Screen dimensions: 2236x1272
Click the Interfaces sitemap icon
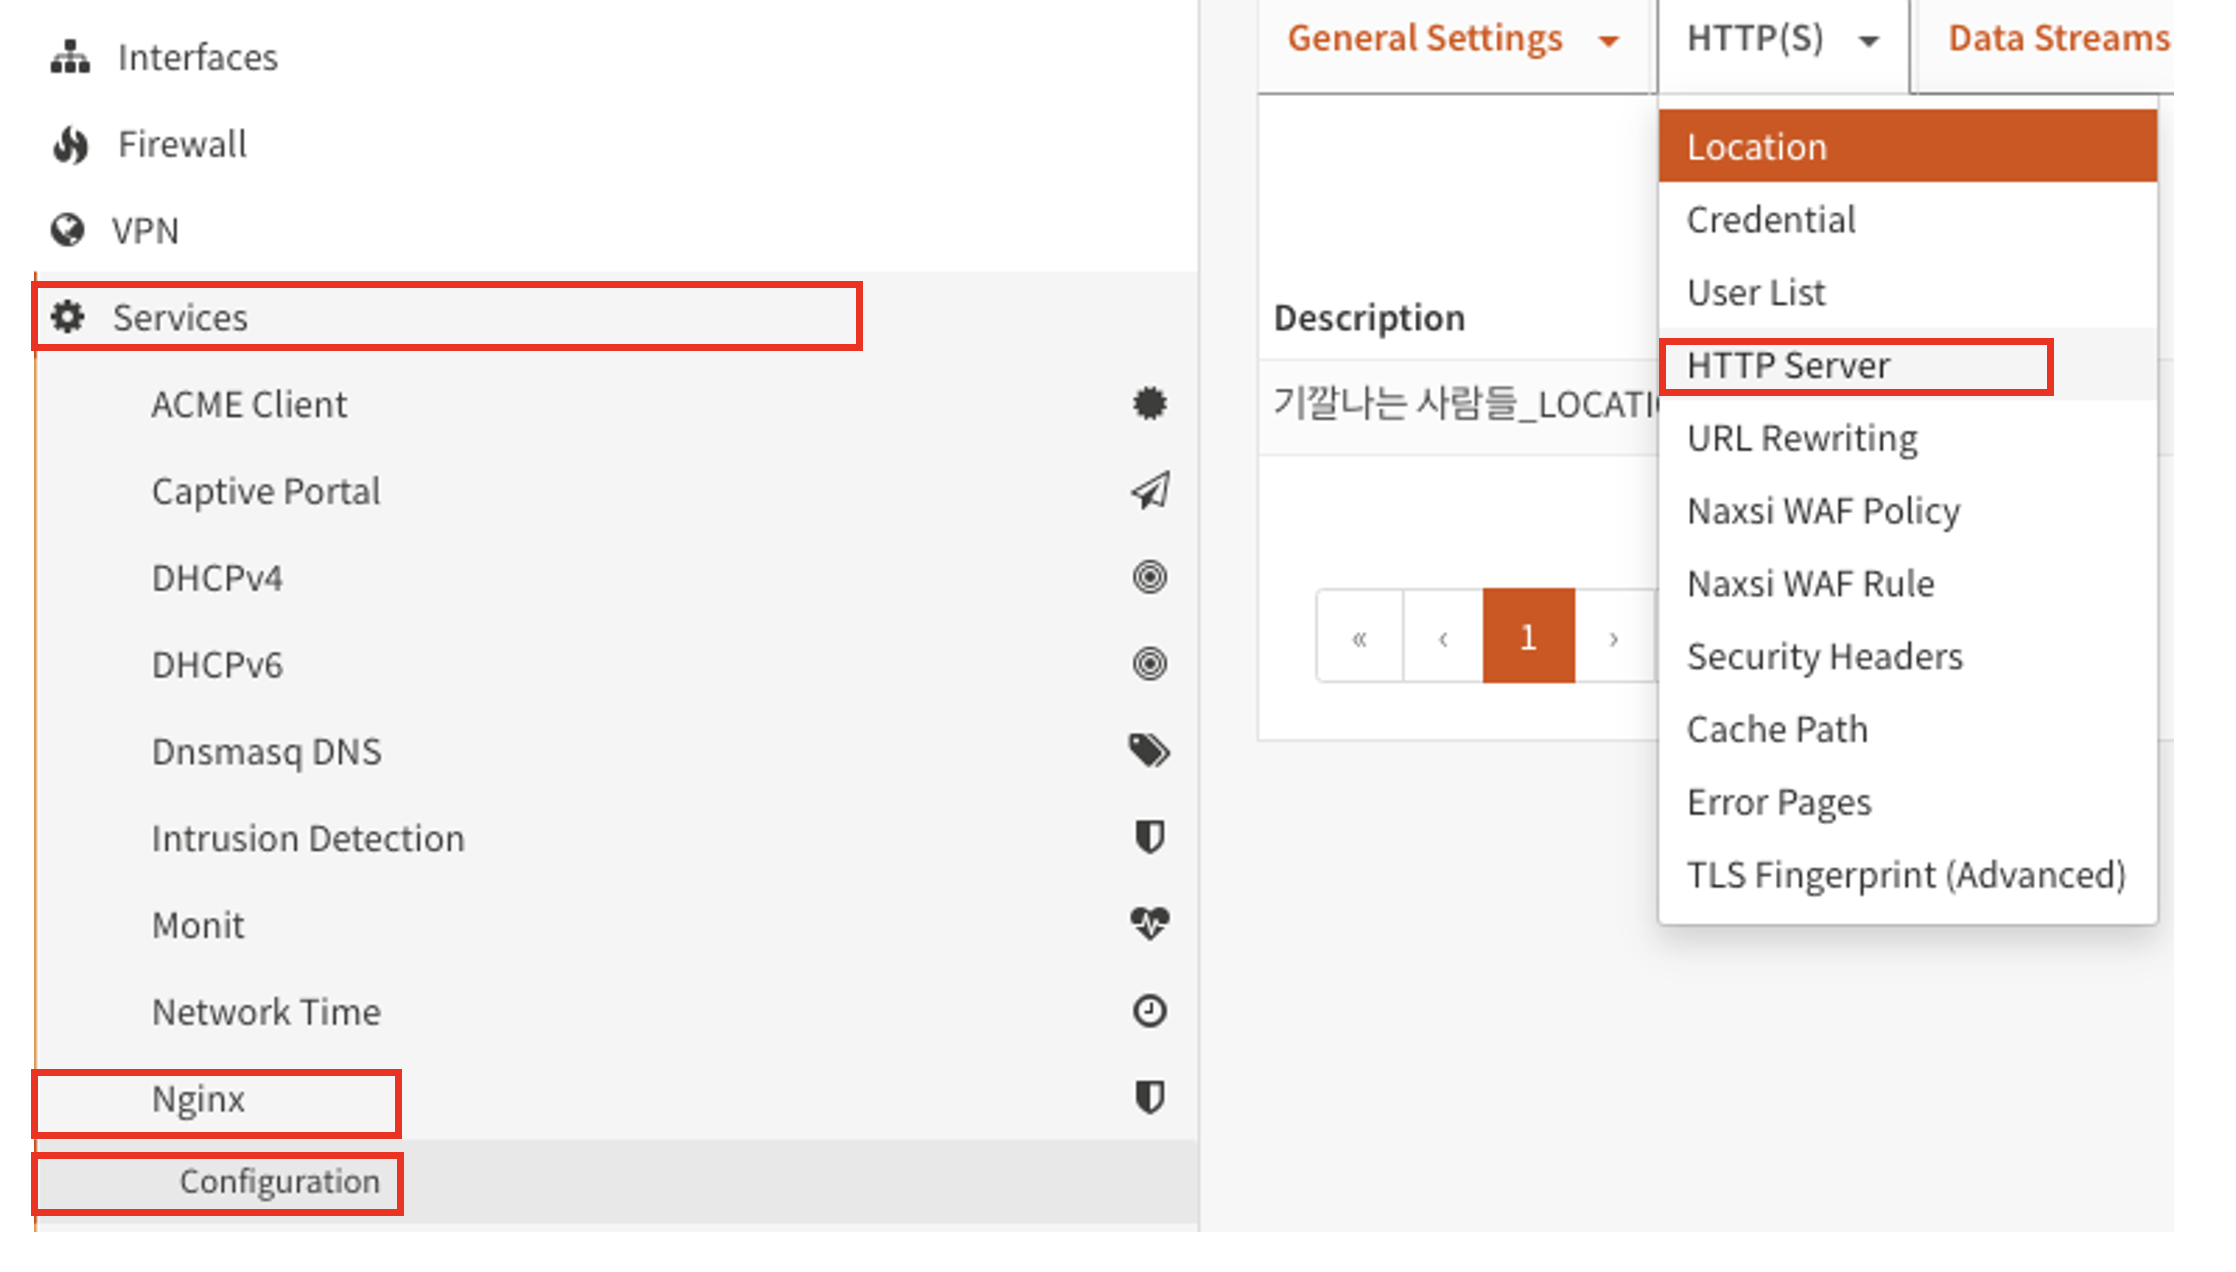[70, 57]
